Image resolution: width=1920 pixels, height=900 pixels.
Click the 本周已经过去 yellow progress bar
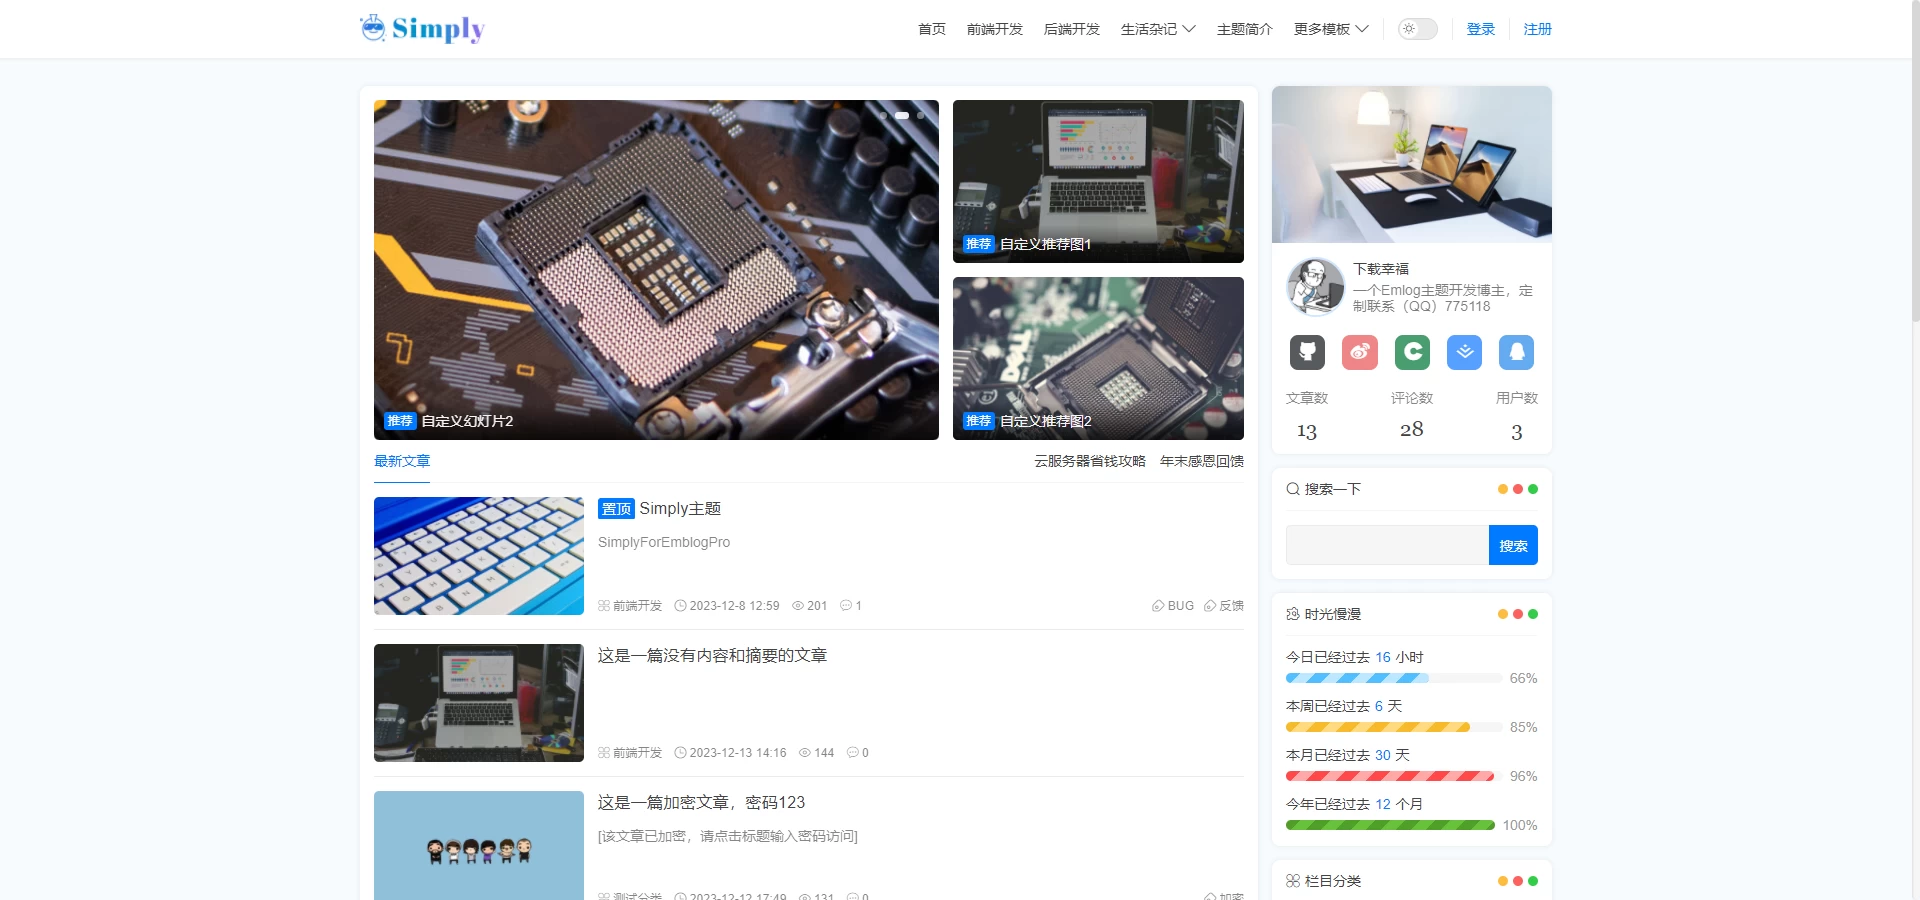click(1378, 727)
